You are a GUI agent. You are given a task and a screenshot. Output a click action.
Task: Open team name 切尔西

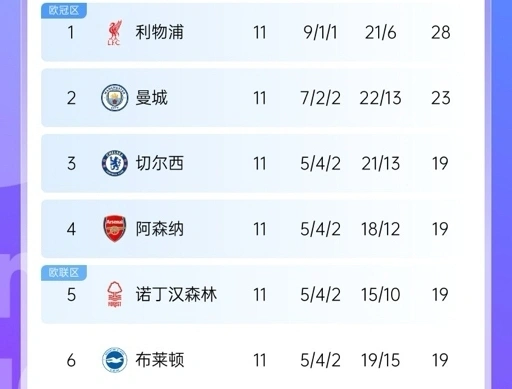point(159,163)
